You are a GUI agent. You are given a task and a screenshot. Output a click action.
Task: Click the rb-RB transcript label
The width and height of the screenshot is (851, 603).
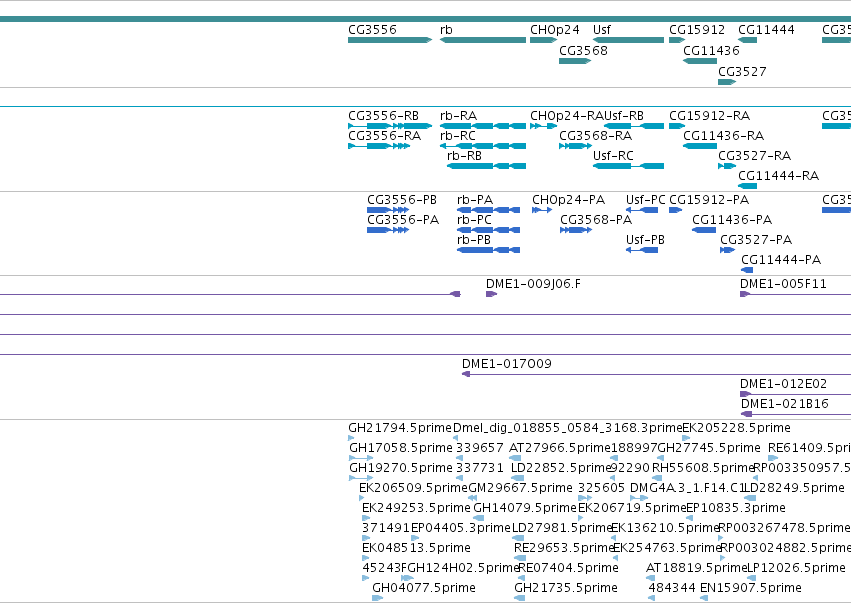click(x=465, y=156)
